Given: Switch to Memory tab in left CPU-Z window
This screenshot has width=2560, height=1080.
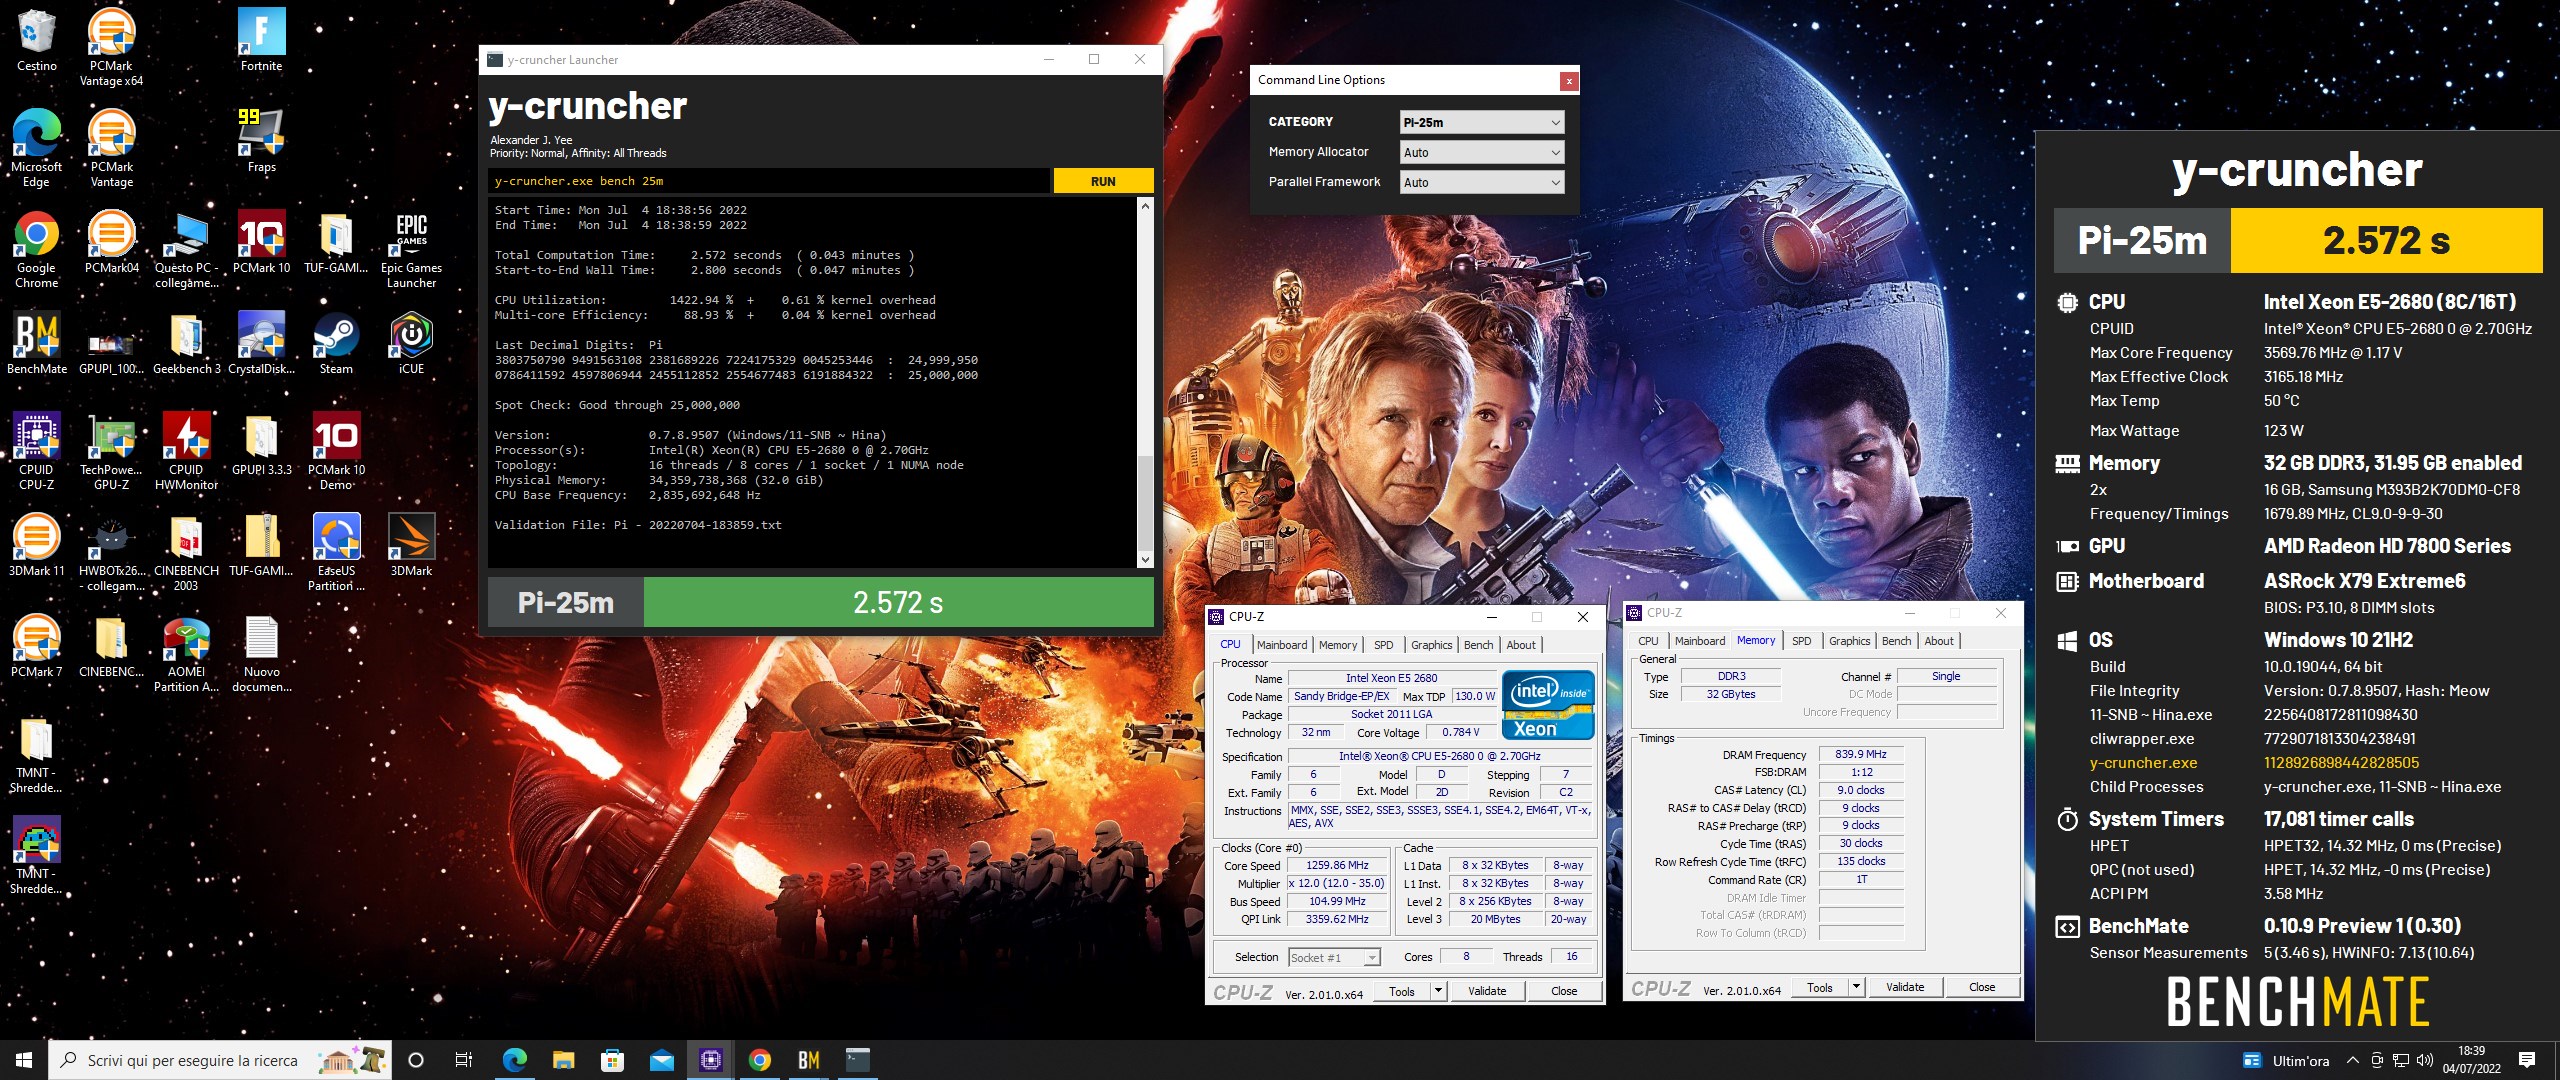Looking at the screenshot, I should [x=1337, y=645].
